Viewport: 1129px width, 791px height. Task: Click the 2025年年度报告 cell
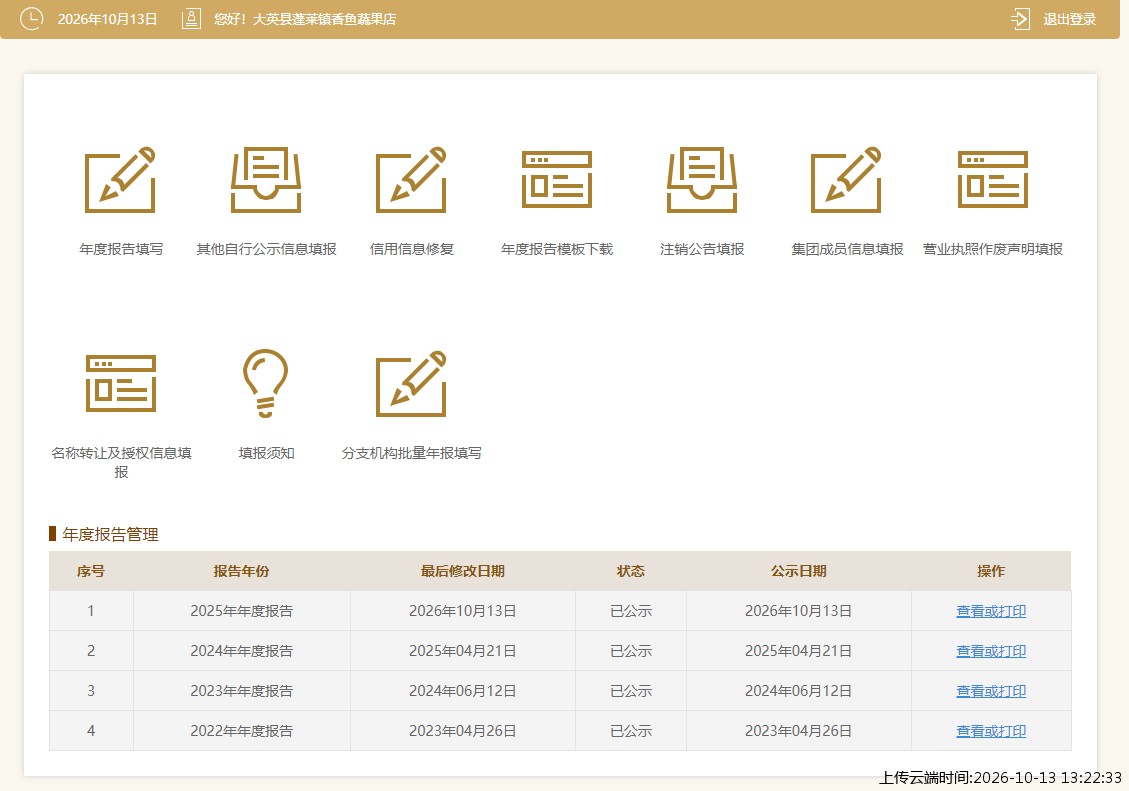[x=242, y=611]
